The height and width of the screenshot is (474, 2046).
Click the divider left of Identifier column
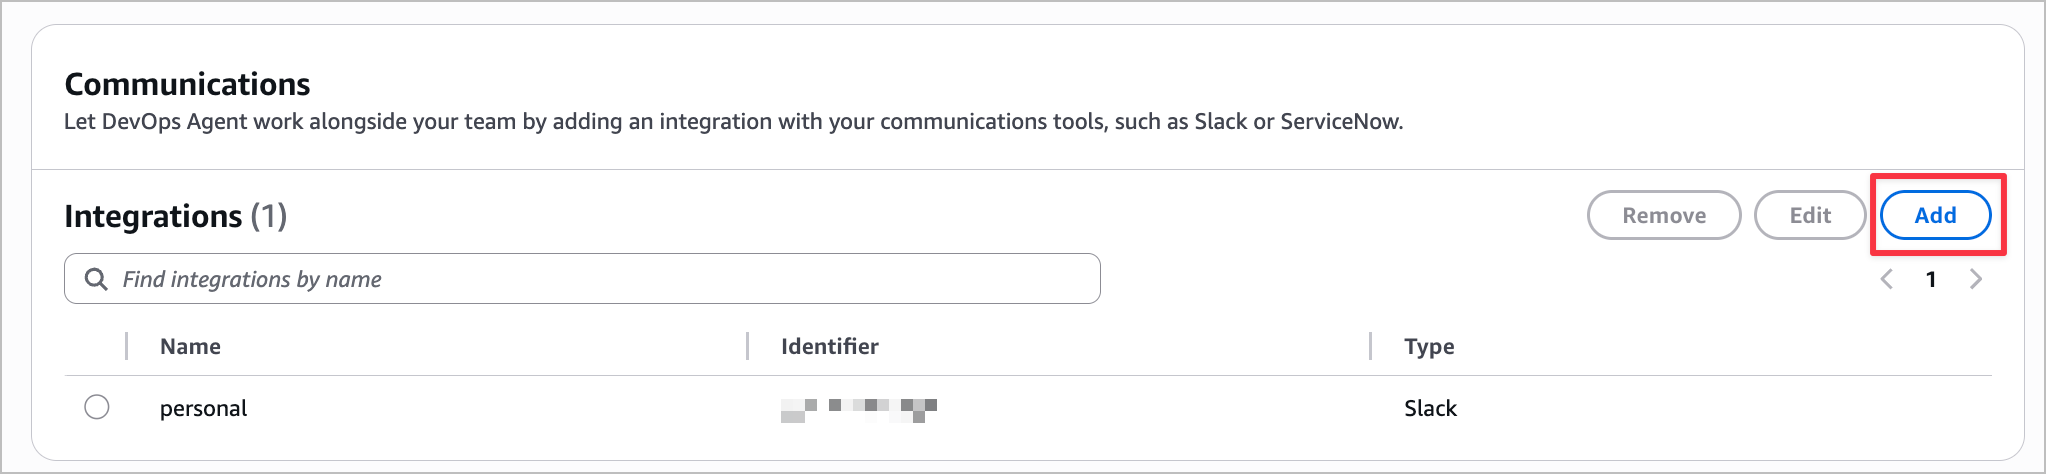click(x=748, y=346)
